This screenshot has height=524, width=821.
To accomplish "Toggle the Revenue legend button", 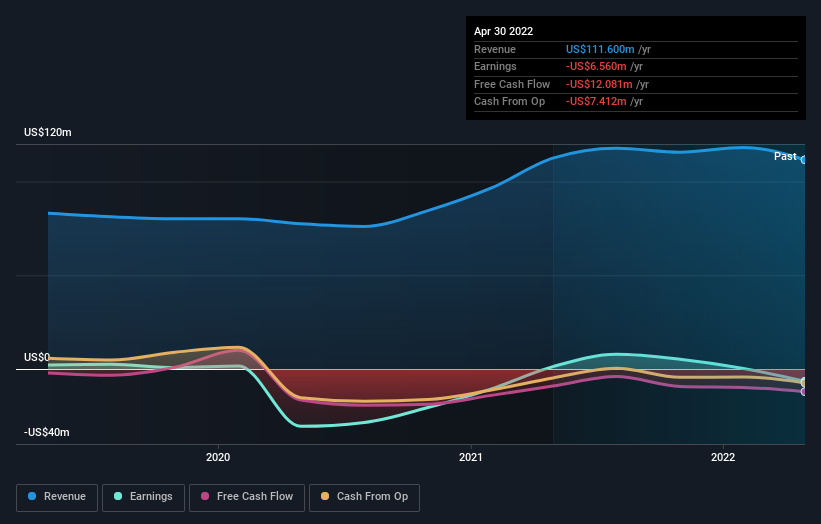I will tap(57, 497).
